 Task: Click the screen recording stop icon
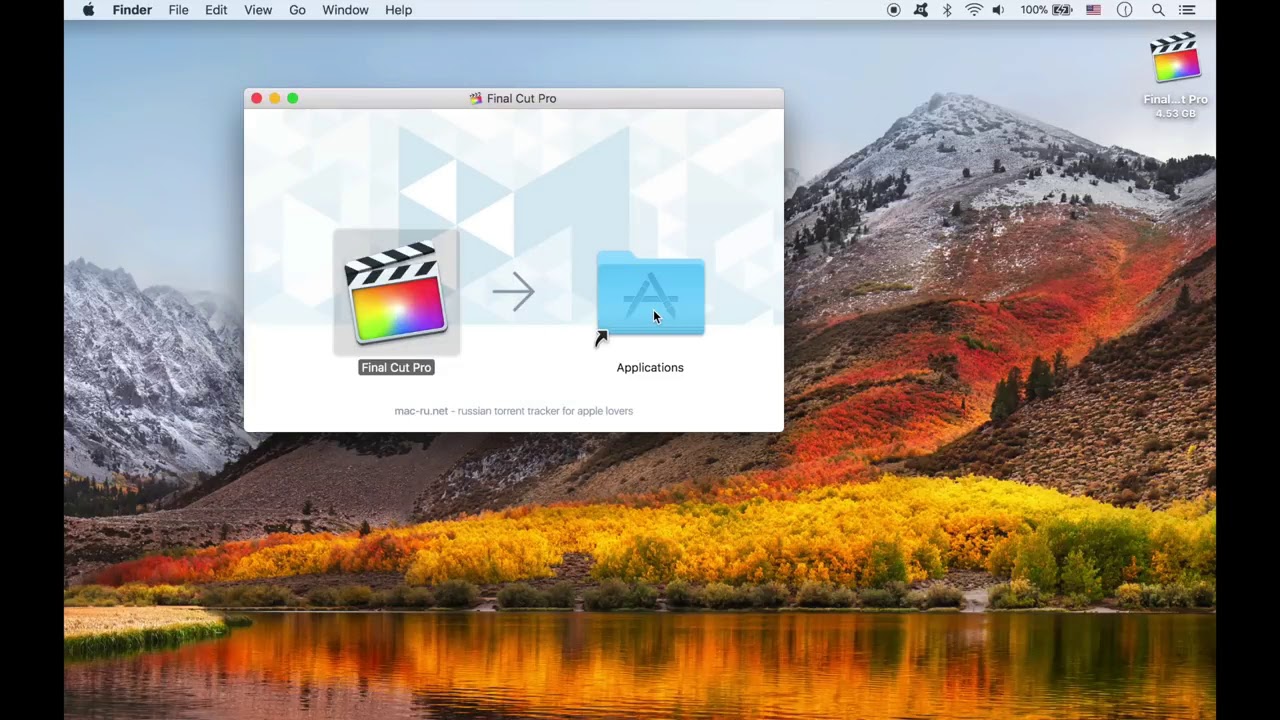894,10
